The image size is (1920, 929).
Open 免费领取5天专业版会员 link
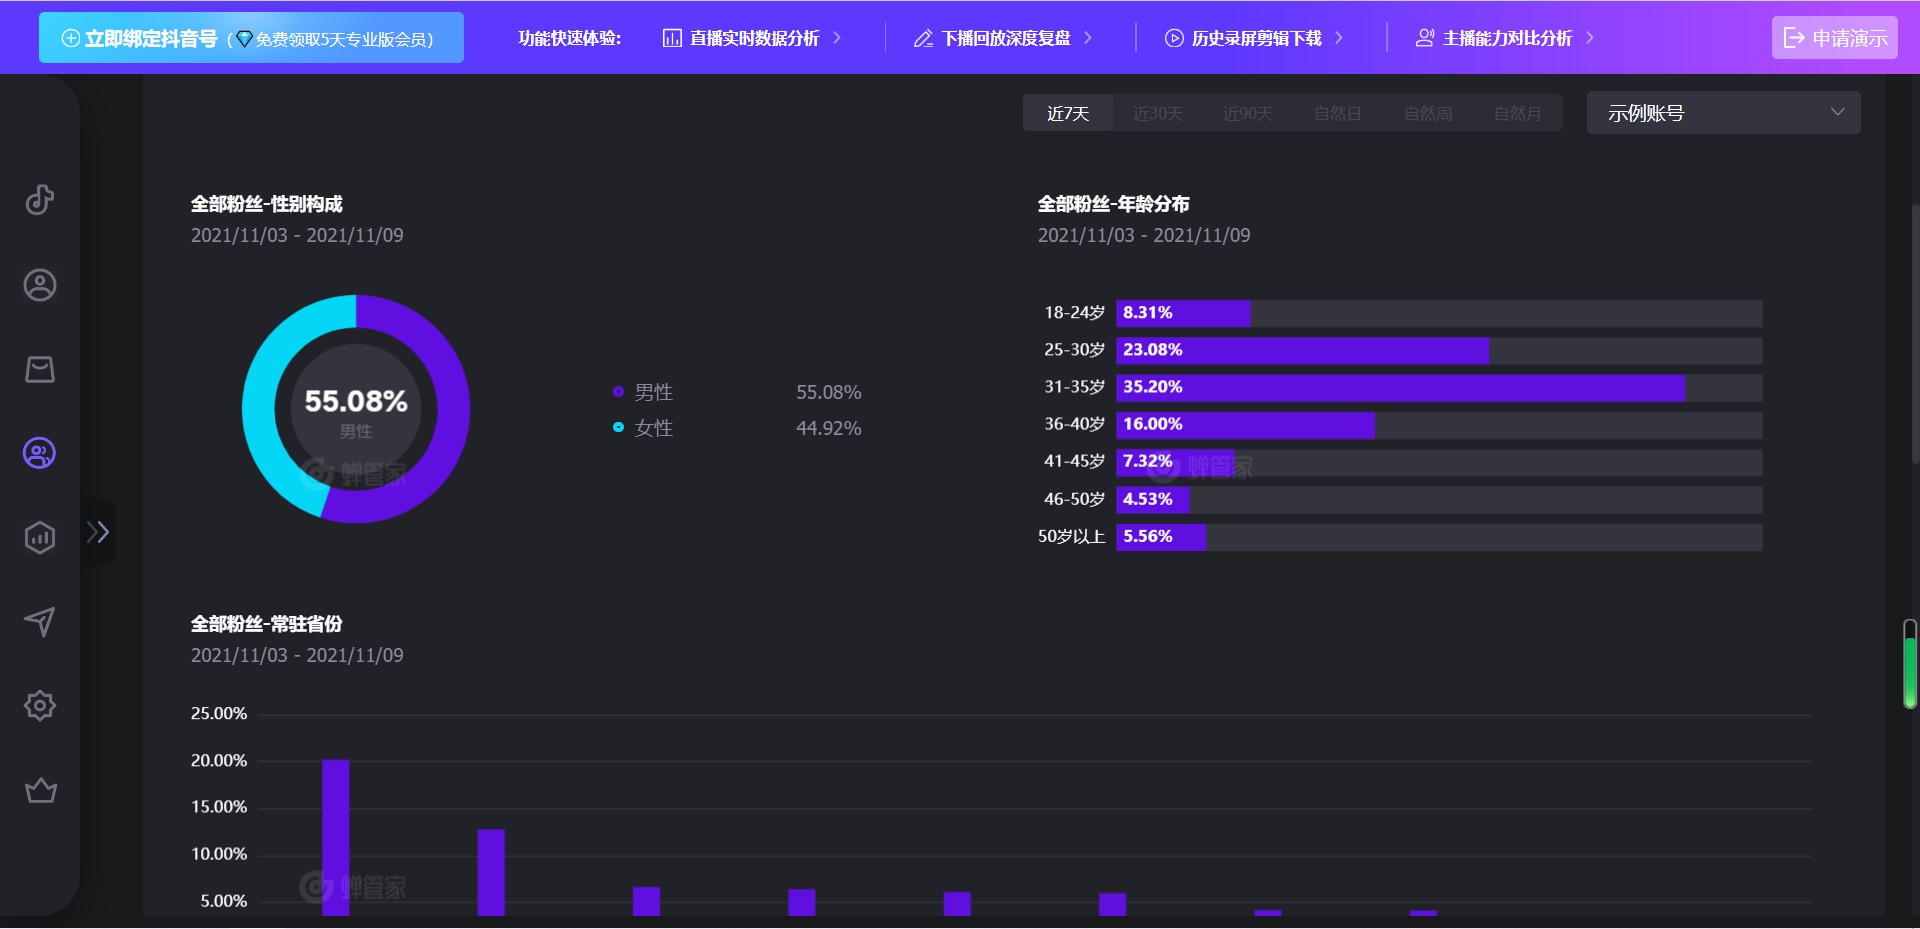[x=345, y=39]
